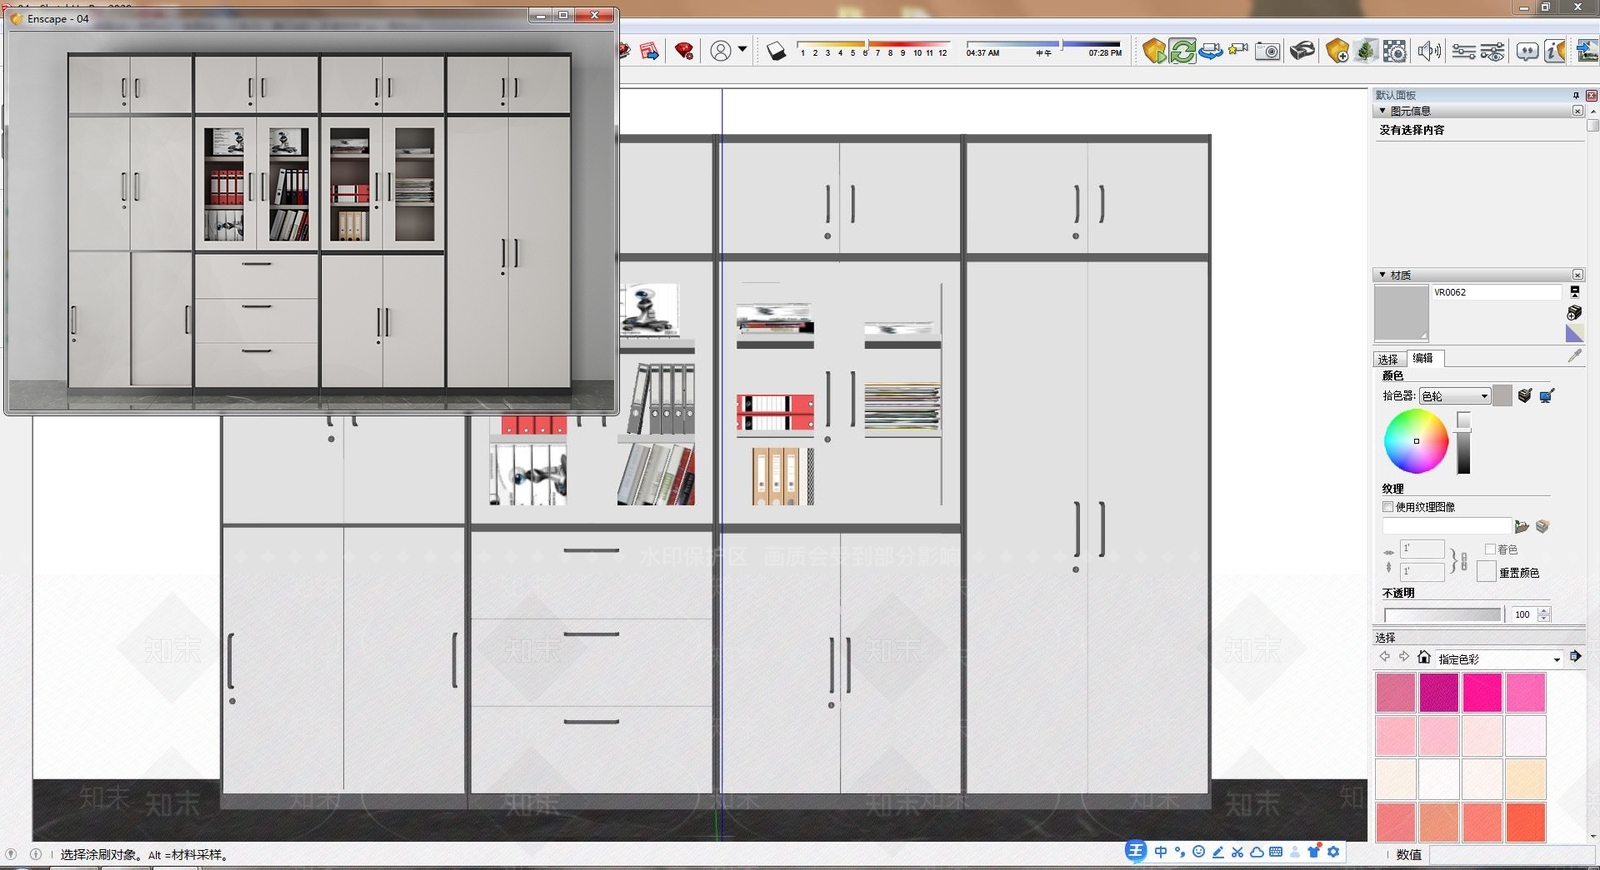This screenshot has width=1600, height=870.
Task: Open Enscape sound source speaker icon
Action: point(1429,50)
